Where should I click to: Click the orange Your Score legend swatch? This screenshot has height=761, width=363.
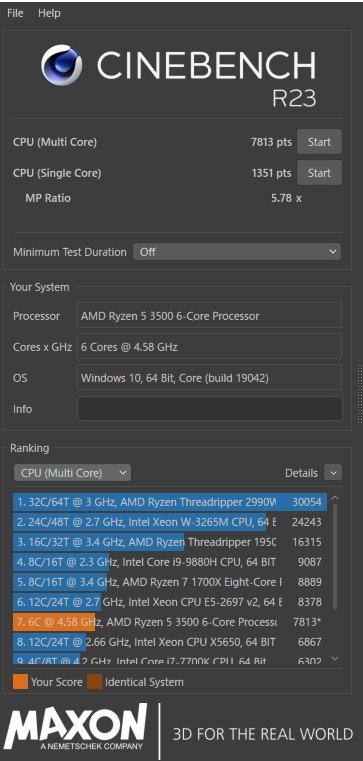[x=20, y=682]
